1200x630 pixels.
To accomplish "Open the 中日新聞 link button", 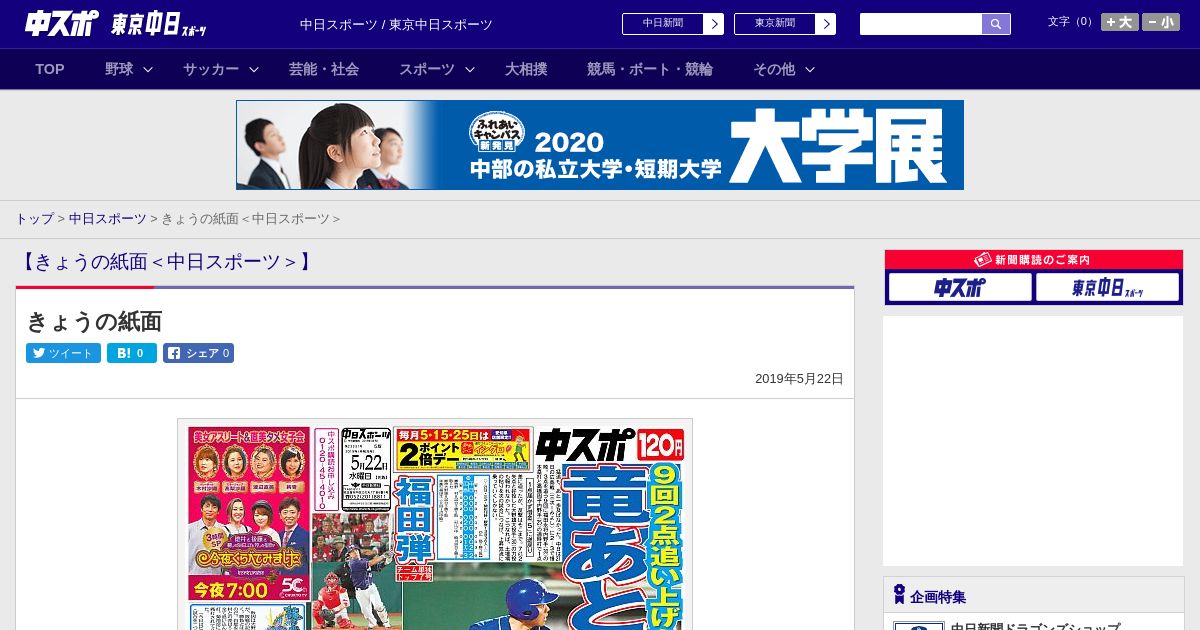I will coord(663,24).
